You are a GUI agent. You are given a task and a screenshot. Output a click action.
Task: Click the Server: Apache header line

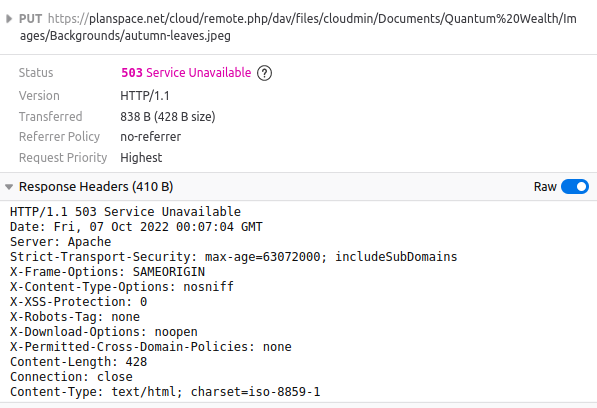pyautogui.click(x=61, y=242)
